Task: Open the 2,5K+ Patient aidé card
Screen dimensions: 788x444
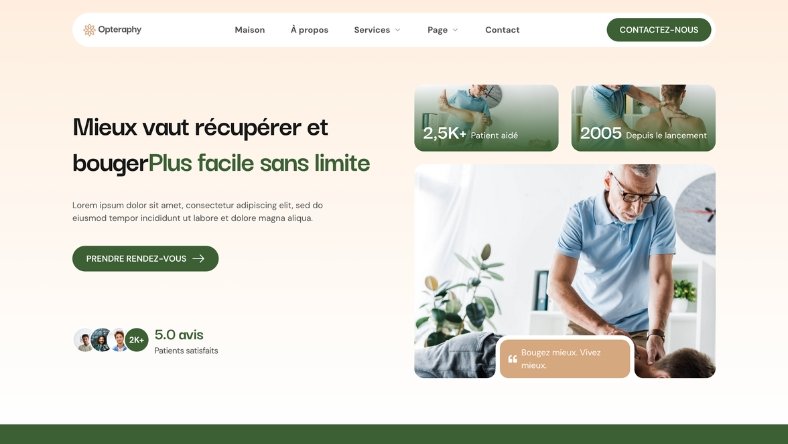Action: pyautogui.click(x=486, y=118)
